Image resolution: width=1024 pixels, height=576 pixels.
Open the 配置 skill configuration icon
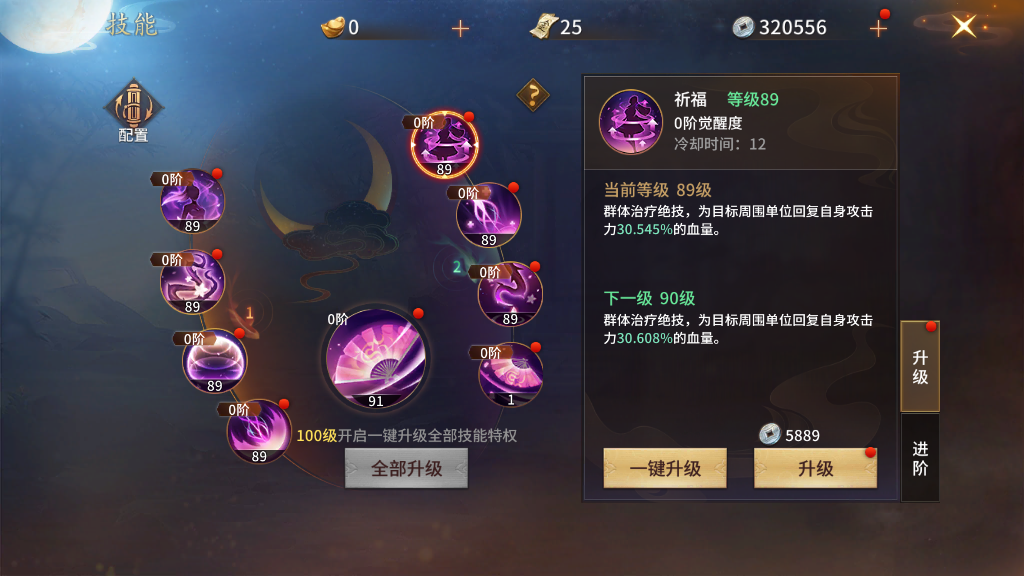(x=133, y=112)
